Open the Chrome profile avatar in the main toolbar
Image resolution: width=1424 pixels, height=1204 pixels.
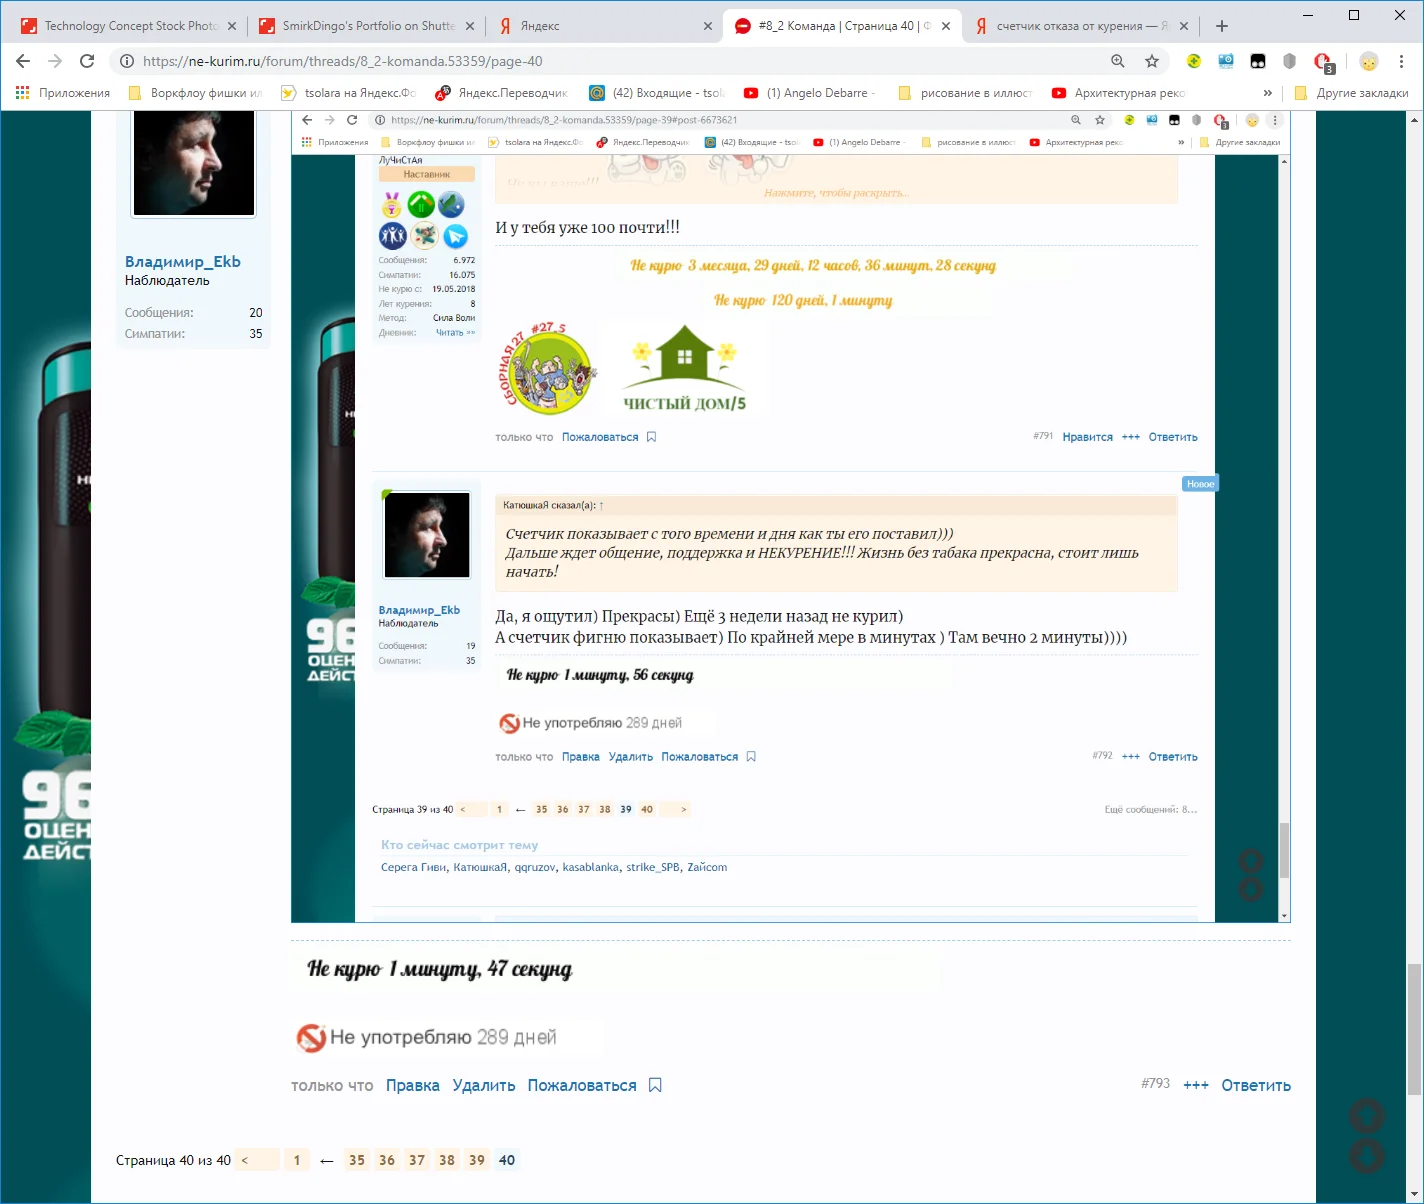click(1369, 61)
